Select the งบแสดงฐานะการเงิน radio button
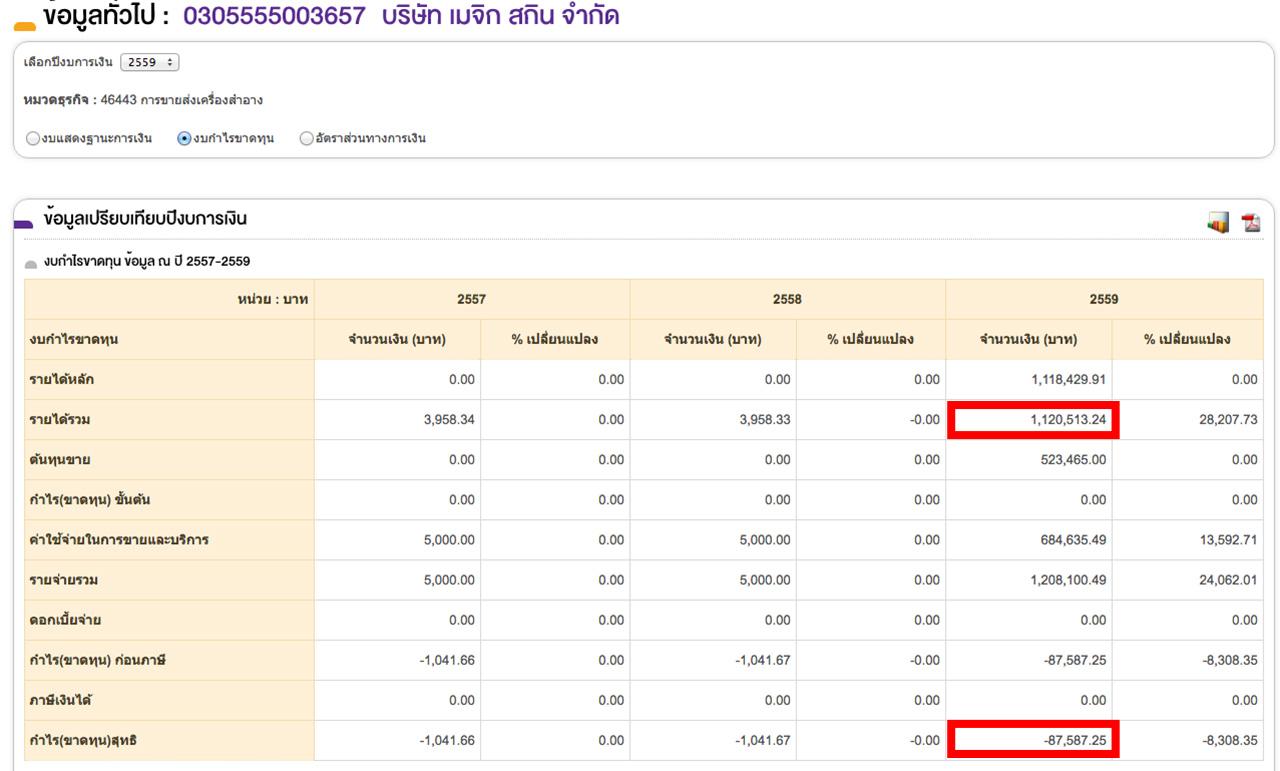The height and width of the screenshot is (771, 1280). tap(33, 139)
